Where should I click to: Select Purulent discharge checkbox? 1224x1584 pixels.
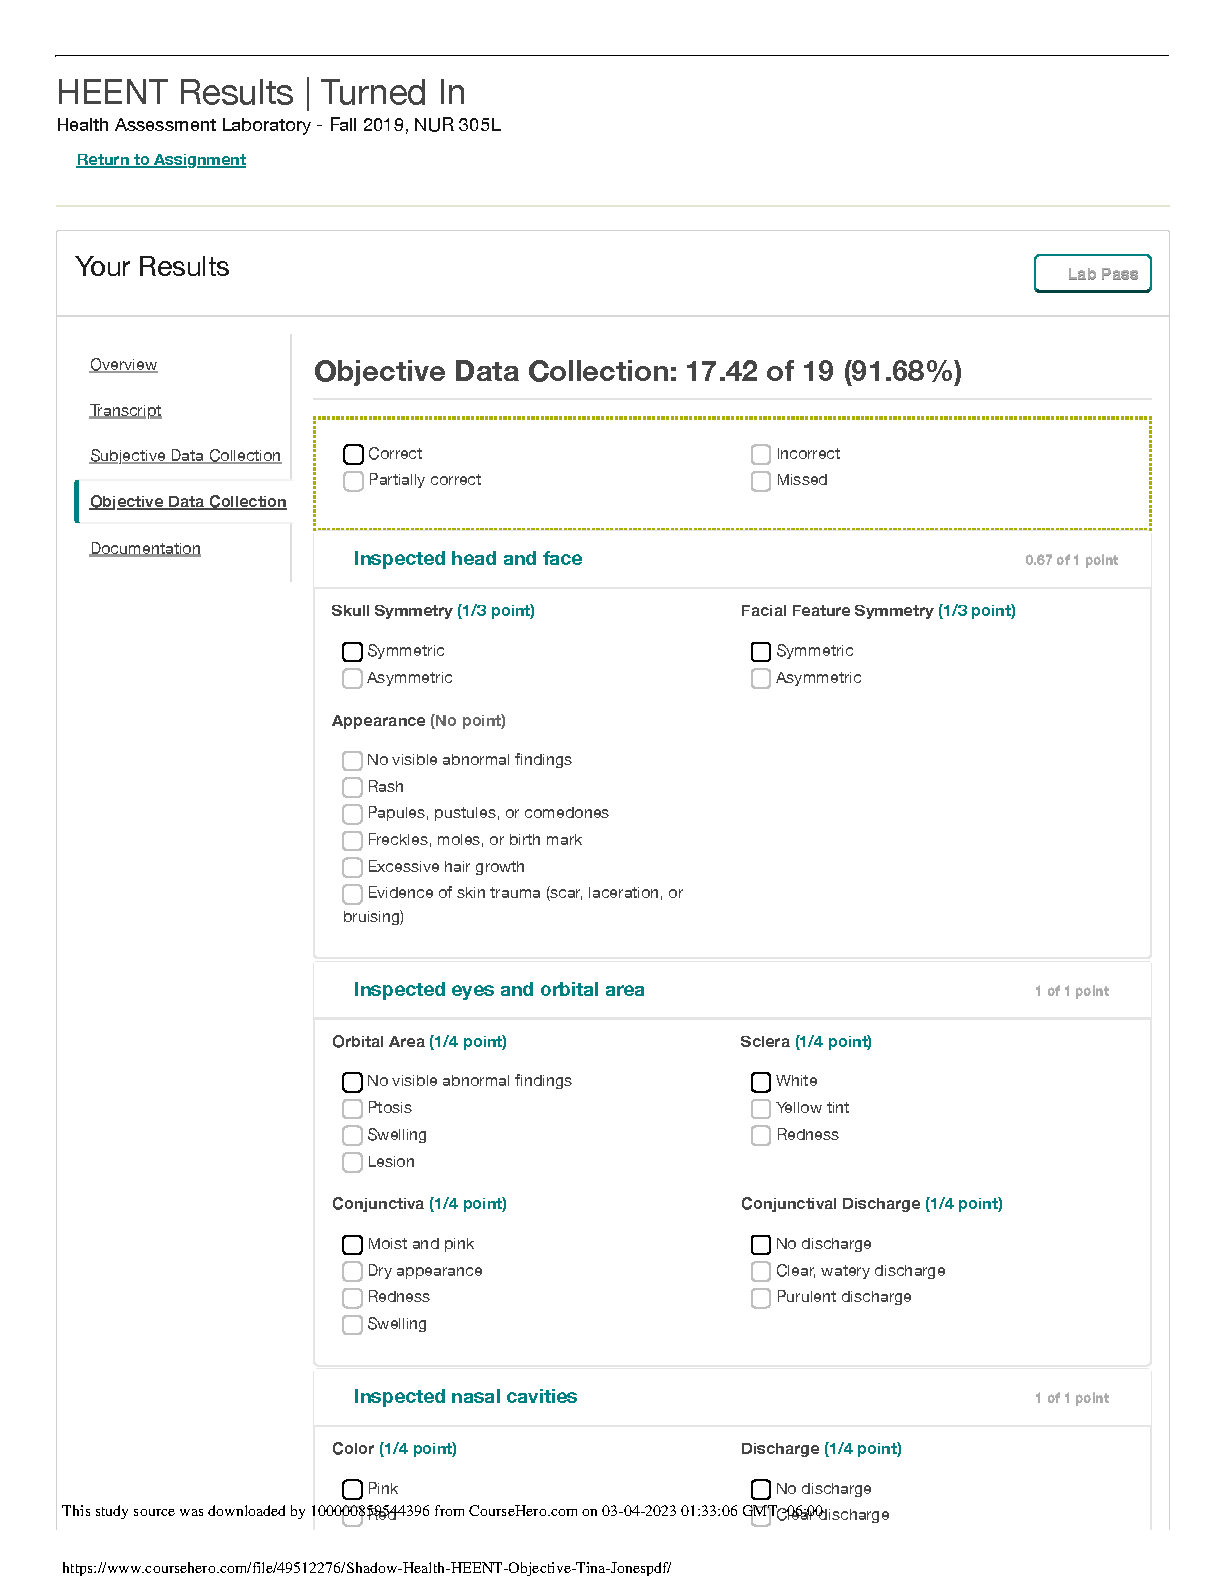click(x=761, y=1298)
